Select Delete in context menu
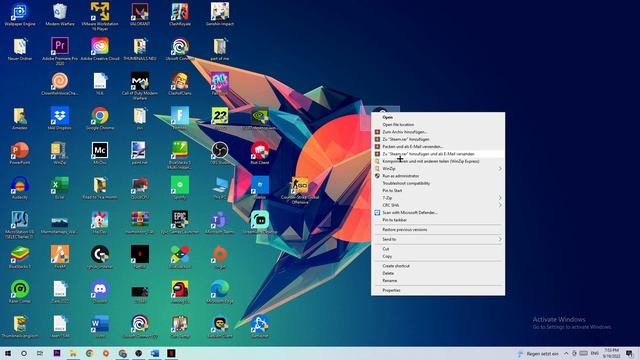The image size is (640, 360). (x=438, y=273)
